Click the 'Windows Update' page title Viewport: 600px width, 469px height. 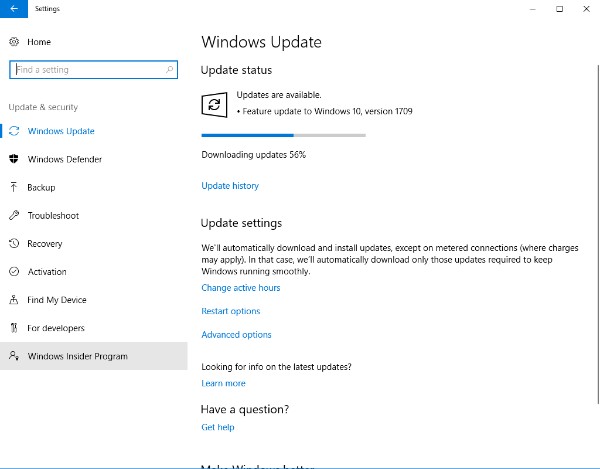tap(261, 42)
